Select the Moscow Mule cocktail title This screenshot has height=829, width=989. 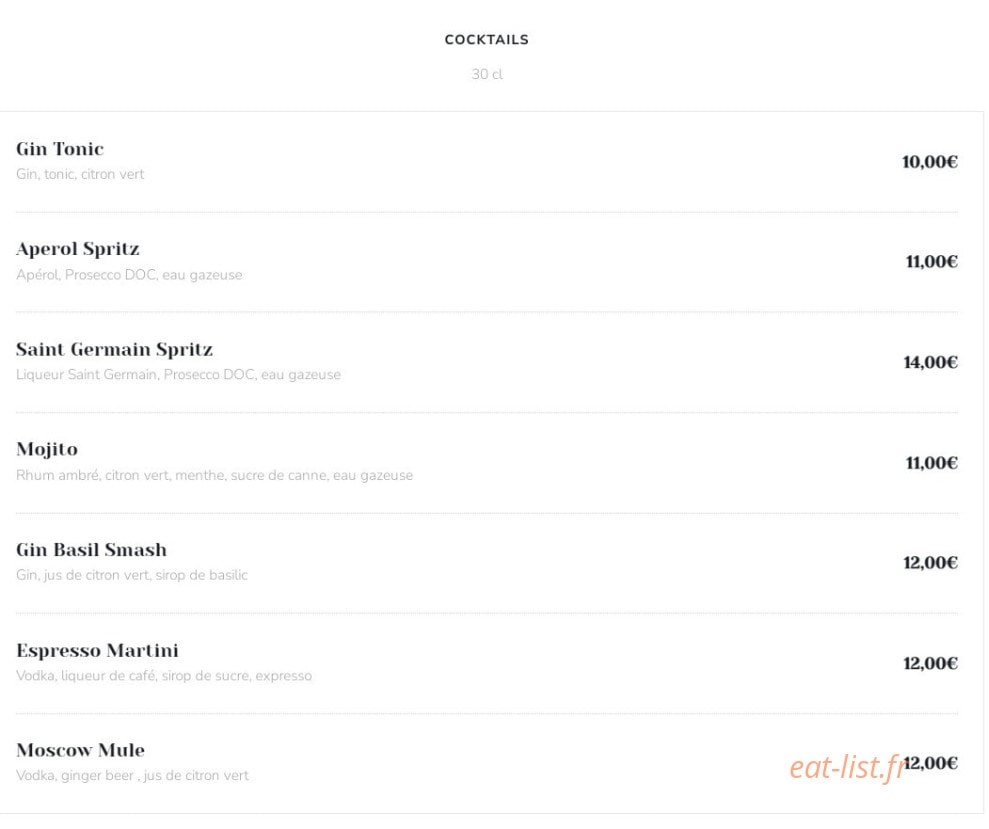point(81,750)
